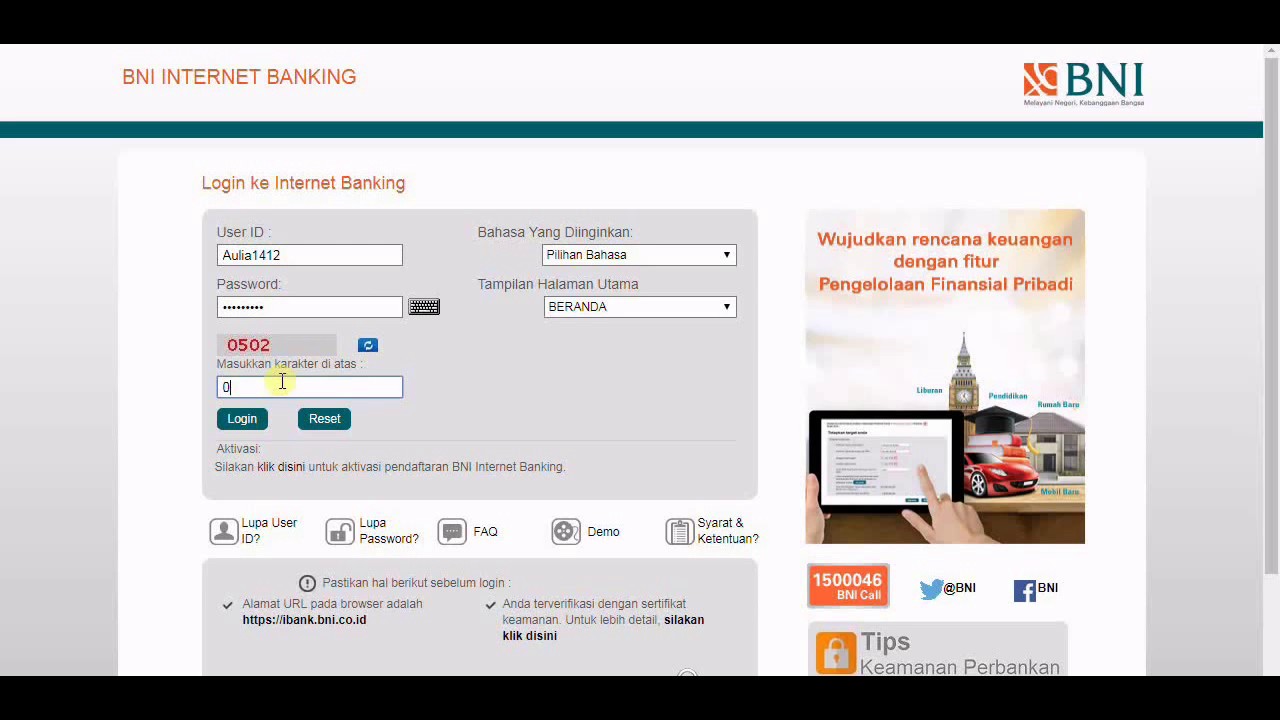
Task: Click the BNI logo in header
Action: (1083, 84)
